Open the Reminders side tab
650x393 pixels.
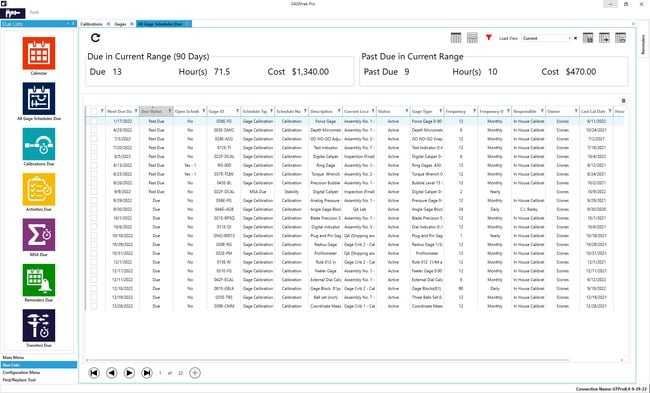[643, 44]
